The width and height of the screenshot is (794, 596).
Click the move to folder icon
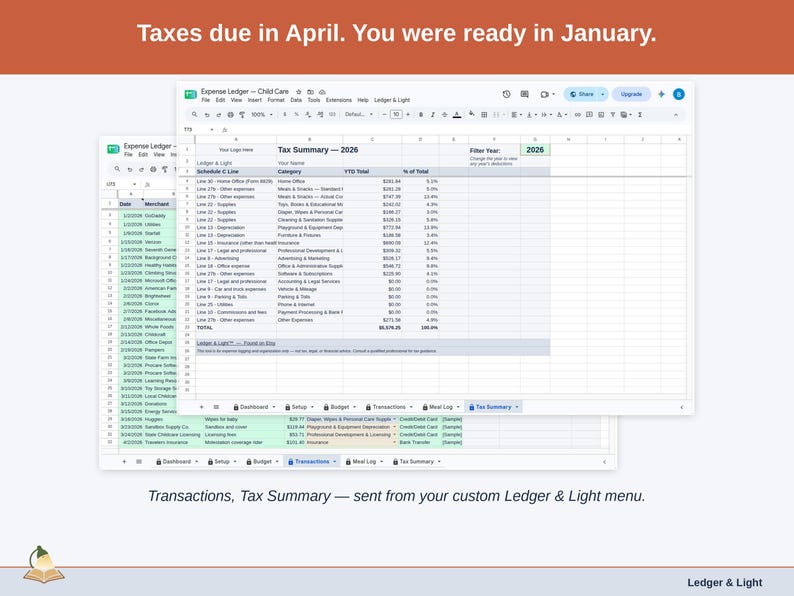pyautogui.click(x=310, y=92)
